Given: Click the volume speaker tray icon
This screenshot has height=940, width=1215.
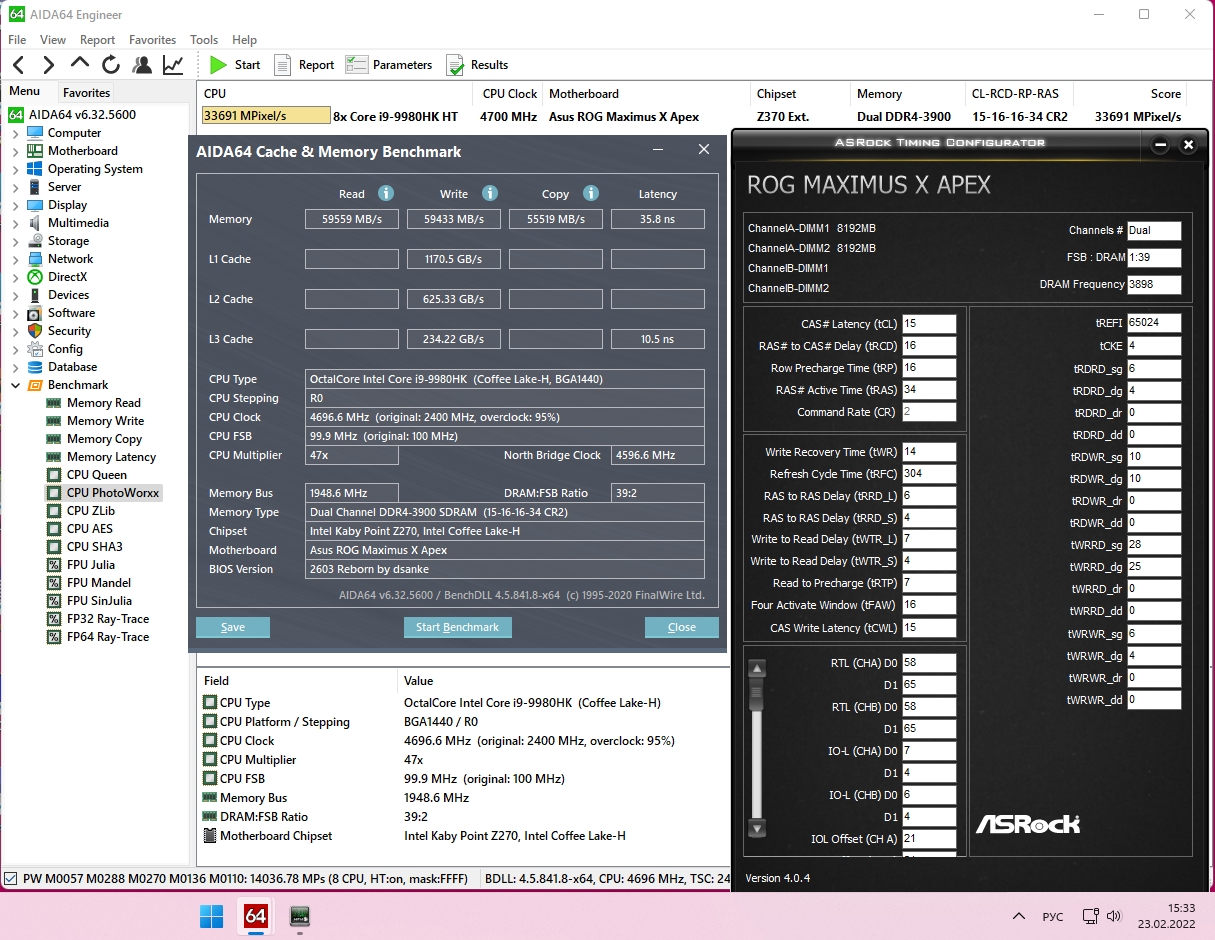Looking at the screenshot, I should [x=1113, y=916].
